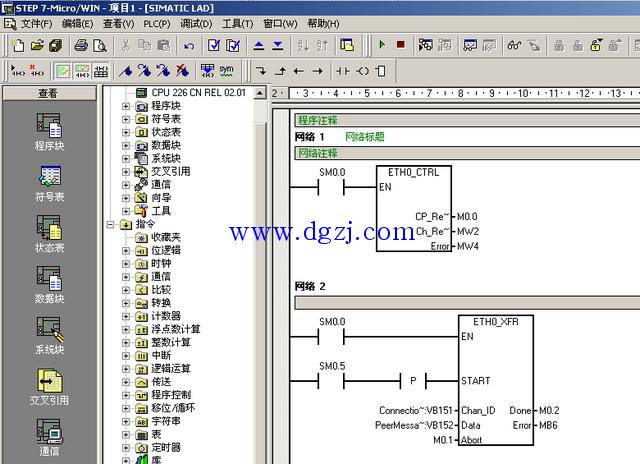Upload program from PLC with up arrow
The image size is (640, 464).
[x=259, y=45]
